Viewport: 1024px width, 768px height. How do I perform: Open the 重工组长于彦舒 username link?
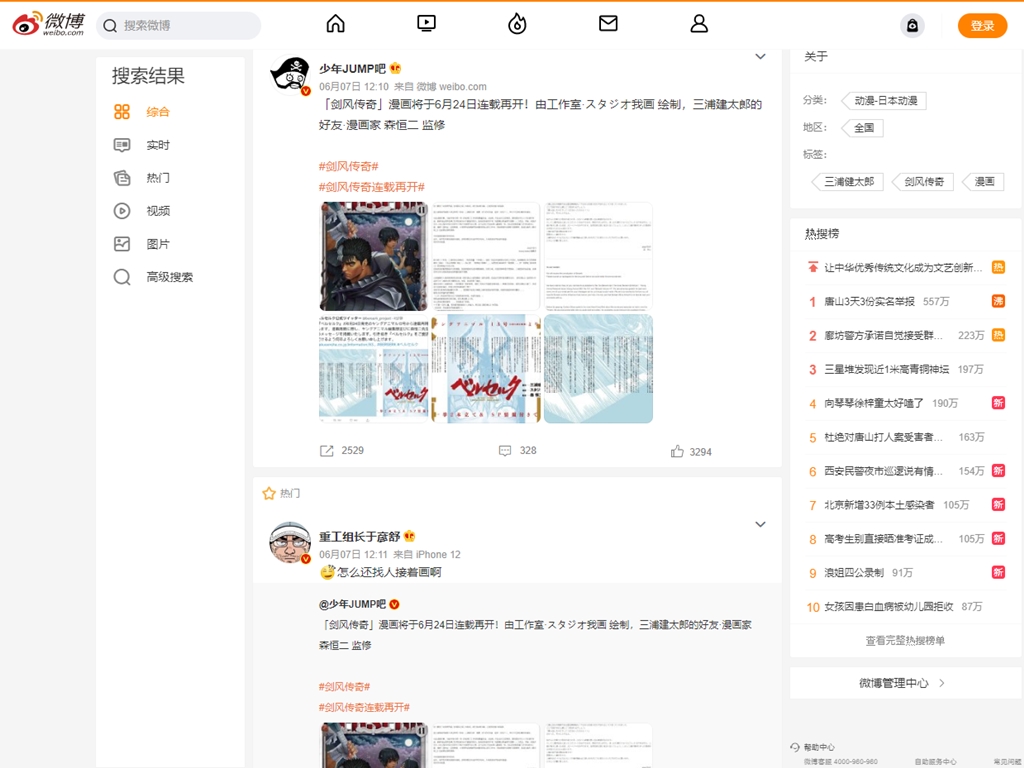tap(359, 537)
